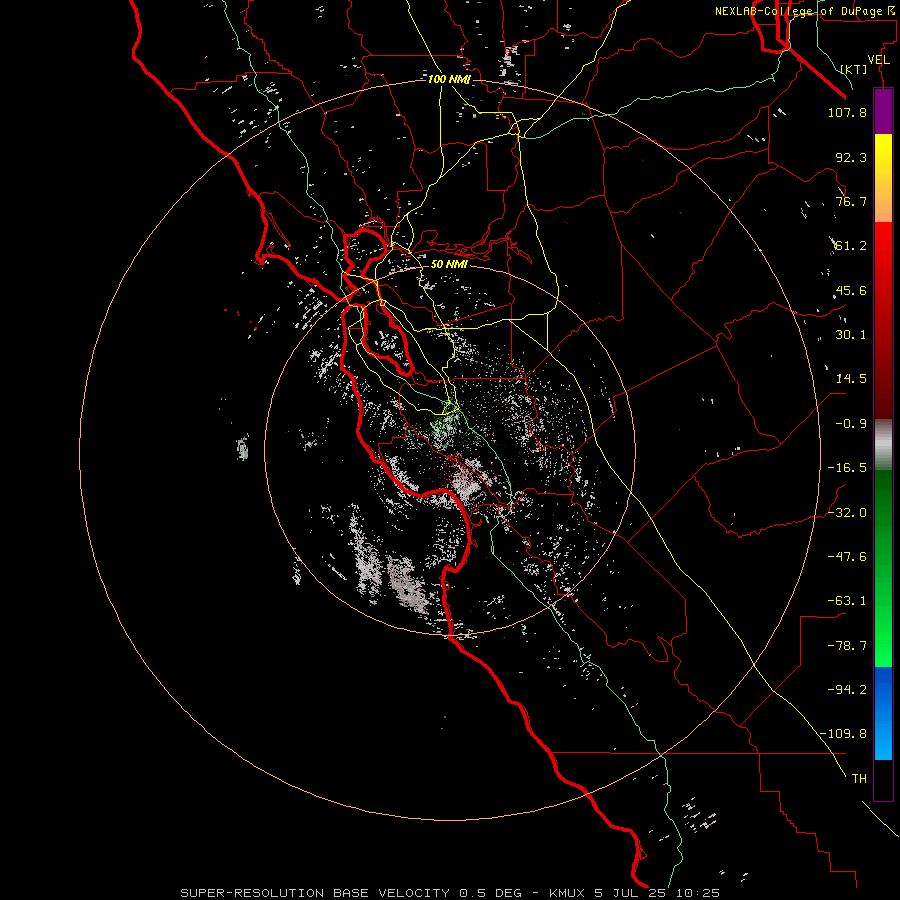Click the 107.8 velocity scale value
900x900 pixels.
[847, 112]
